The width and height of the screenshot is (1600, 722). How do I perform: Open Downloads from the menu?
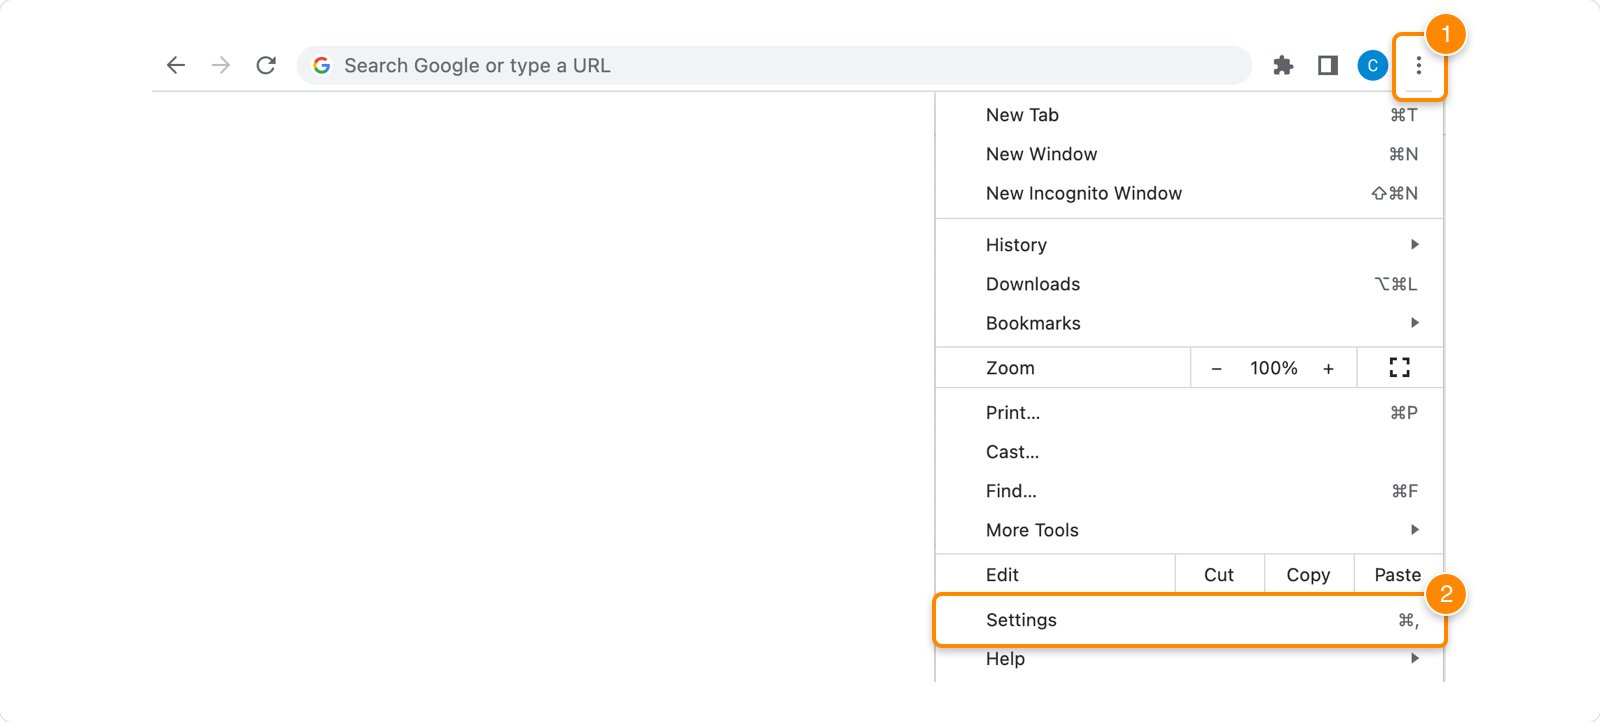point(1033,284)
